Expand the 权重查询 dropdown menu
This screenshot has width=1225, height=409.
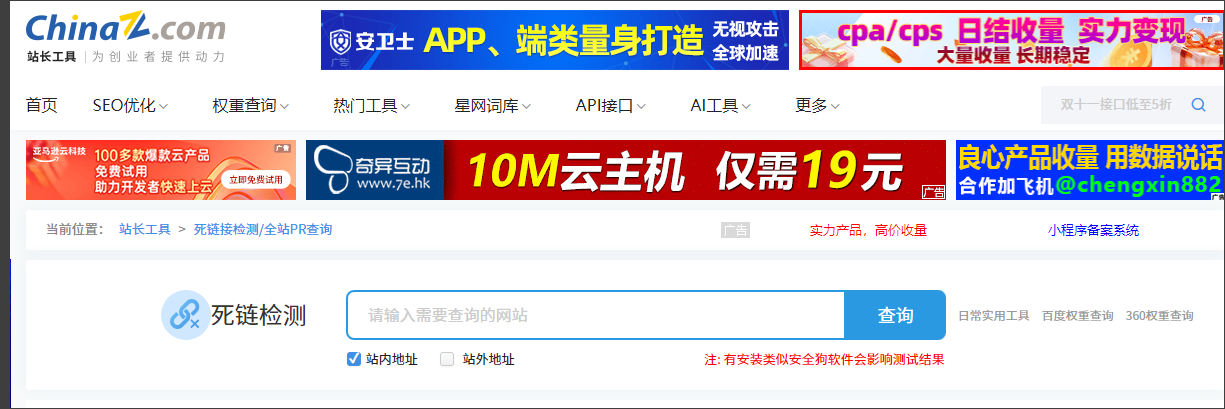[x=250, y=106]
